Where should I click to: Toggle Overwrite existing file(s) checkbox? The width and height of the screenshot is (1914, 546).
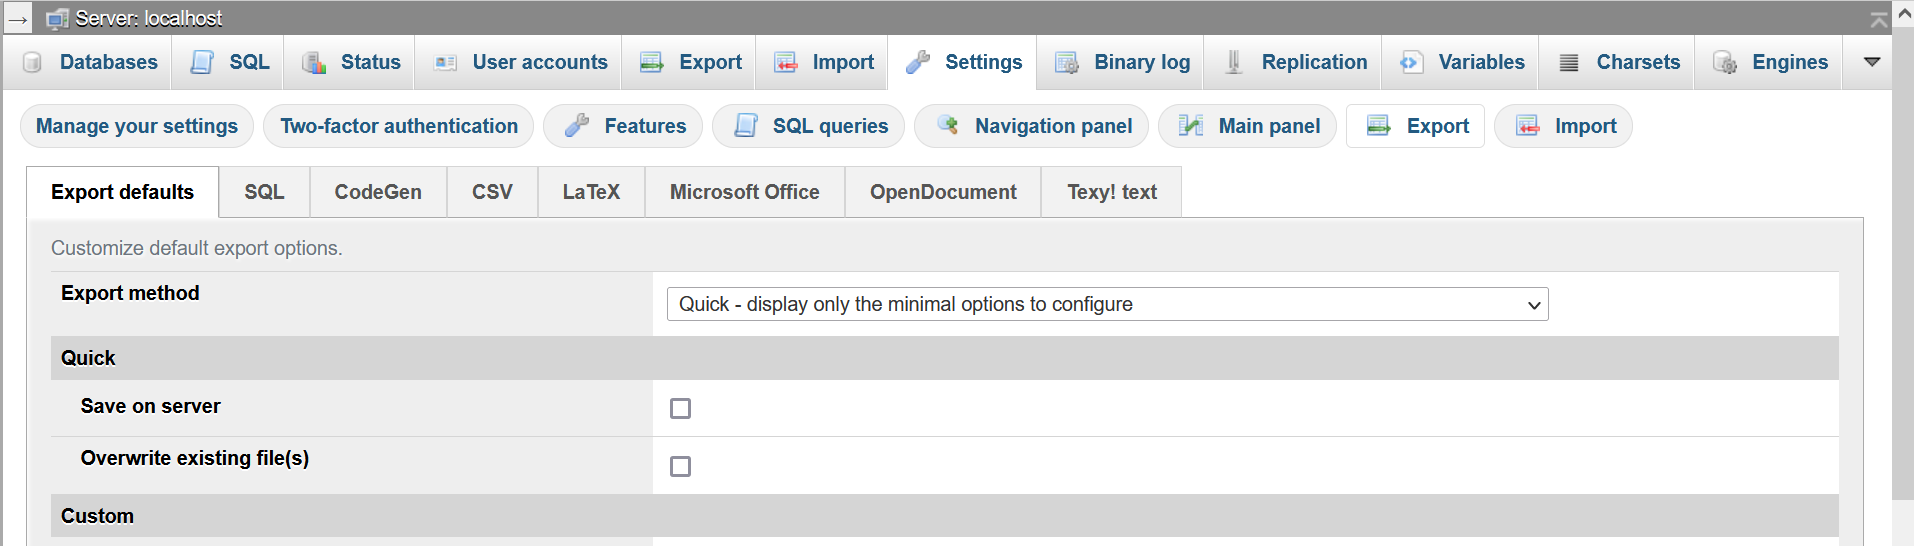coord(680,466)
